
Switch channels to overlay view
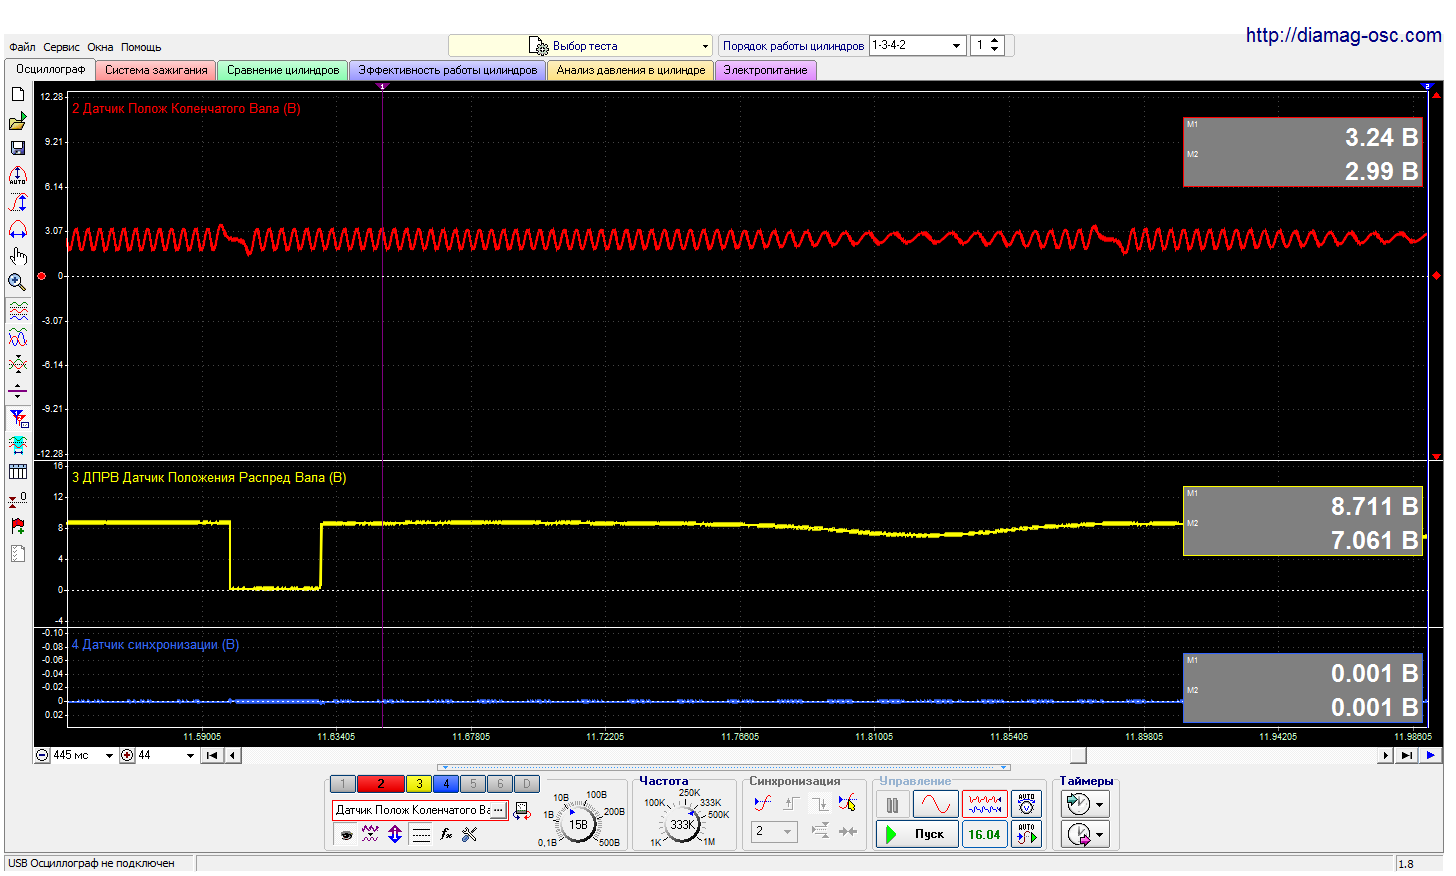[18, 338]
